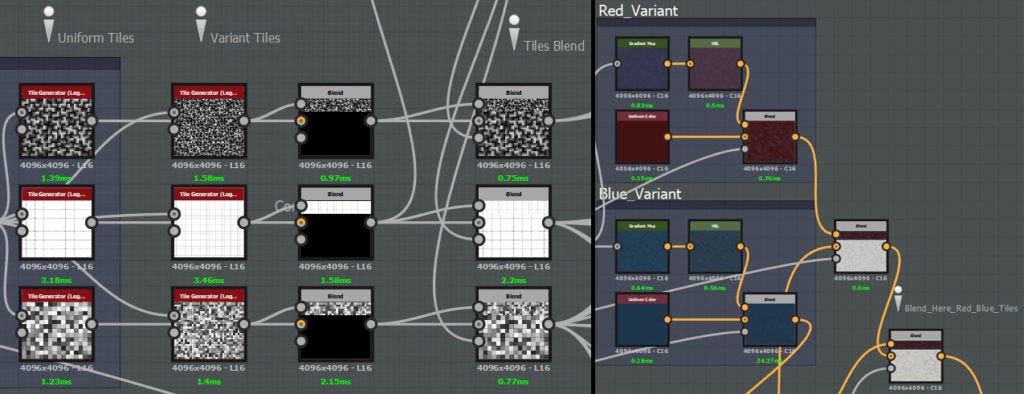Select the Tile Generator node timed 1.58ms
The width and height of the screenshot is (1024, 394).
click(209, 121)
